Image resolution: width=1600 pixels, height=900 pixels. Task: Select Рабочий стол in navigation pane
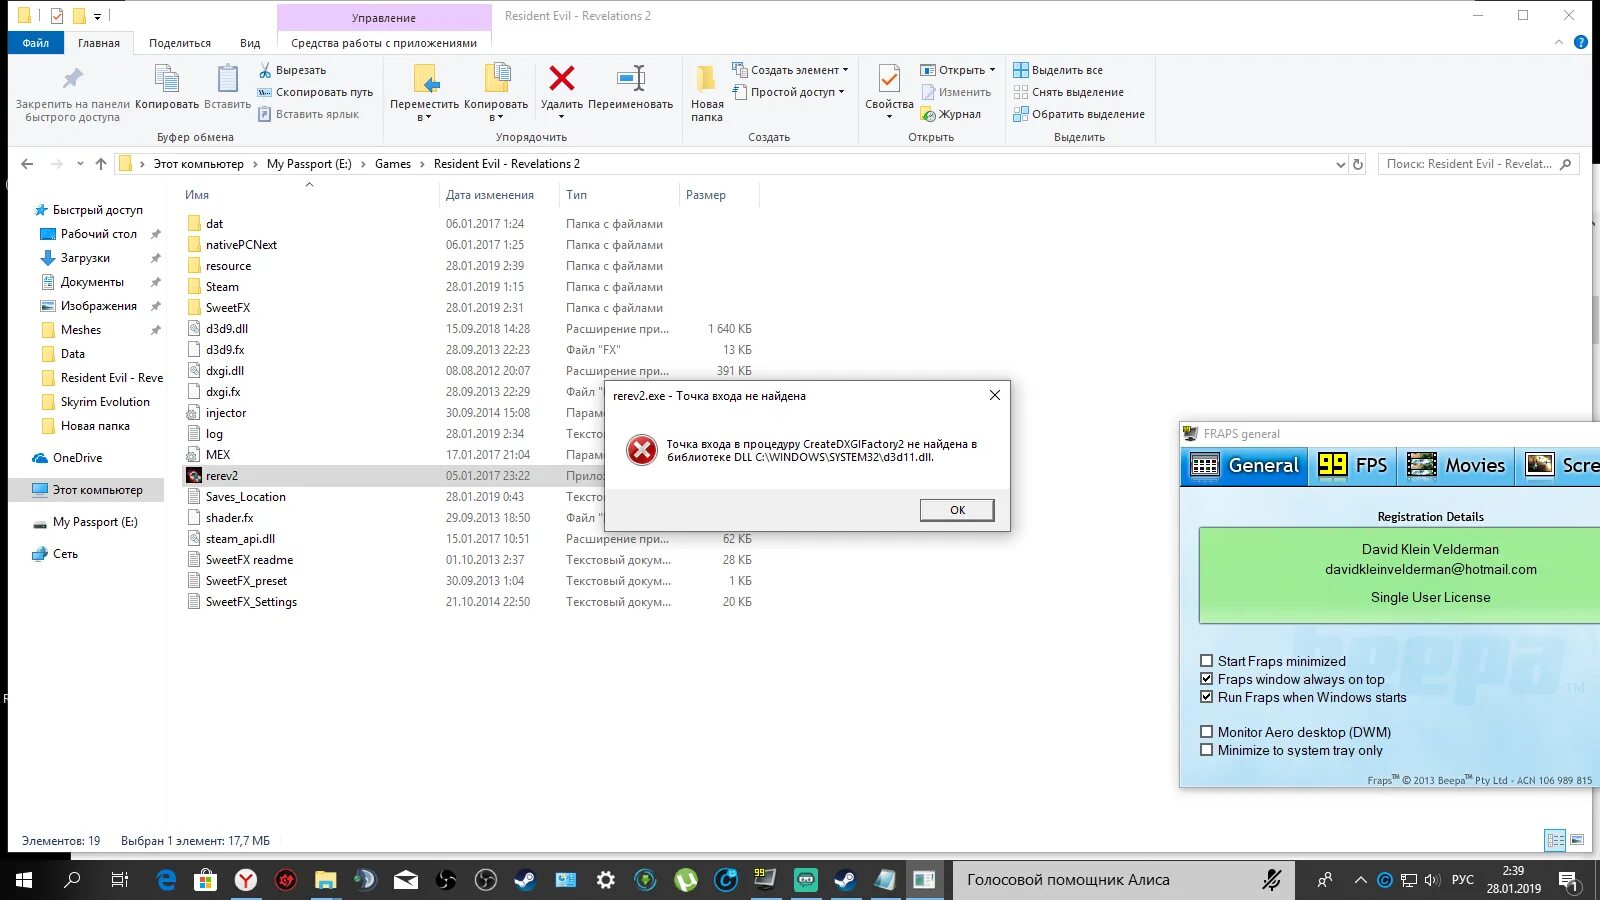coord(98,234)
